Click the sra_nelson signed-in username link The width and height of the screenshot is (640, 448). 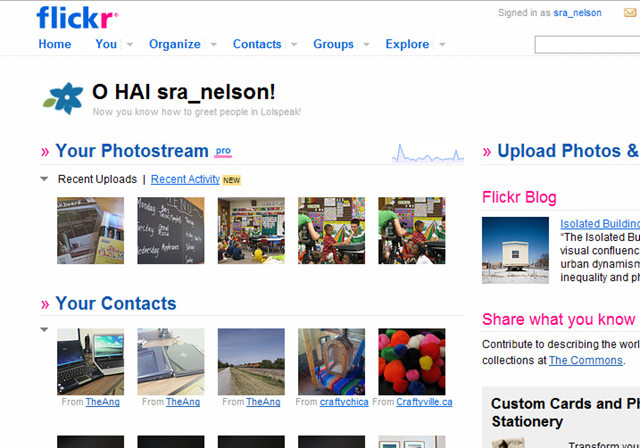point(578,13)
